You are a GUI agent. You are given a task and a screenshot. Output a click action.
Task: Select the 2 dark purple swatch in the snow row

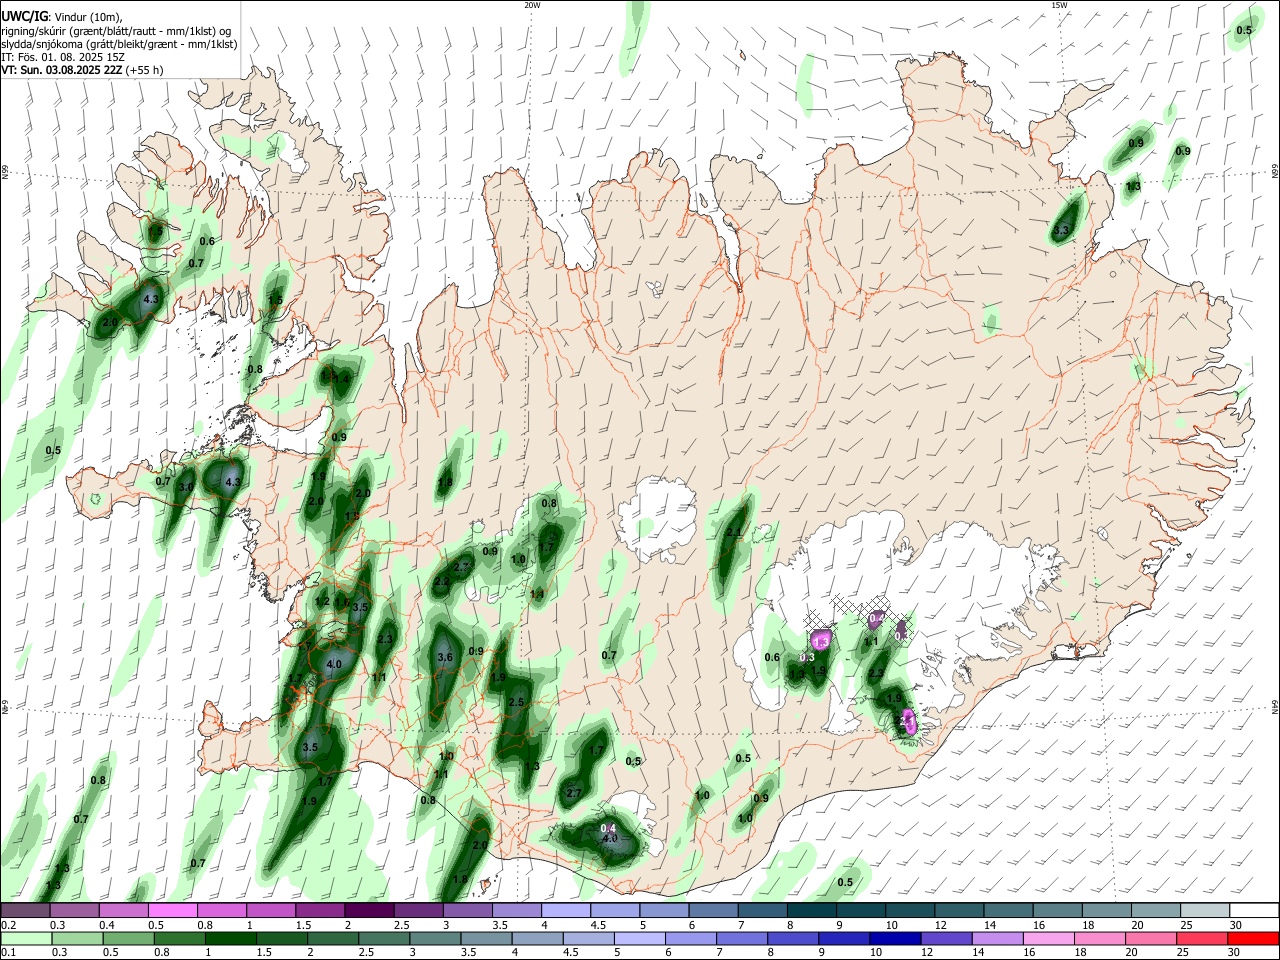pos(369,911)
